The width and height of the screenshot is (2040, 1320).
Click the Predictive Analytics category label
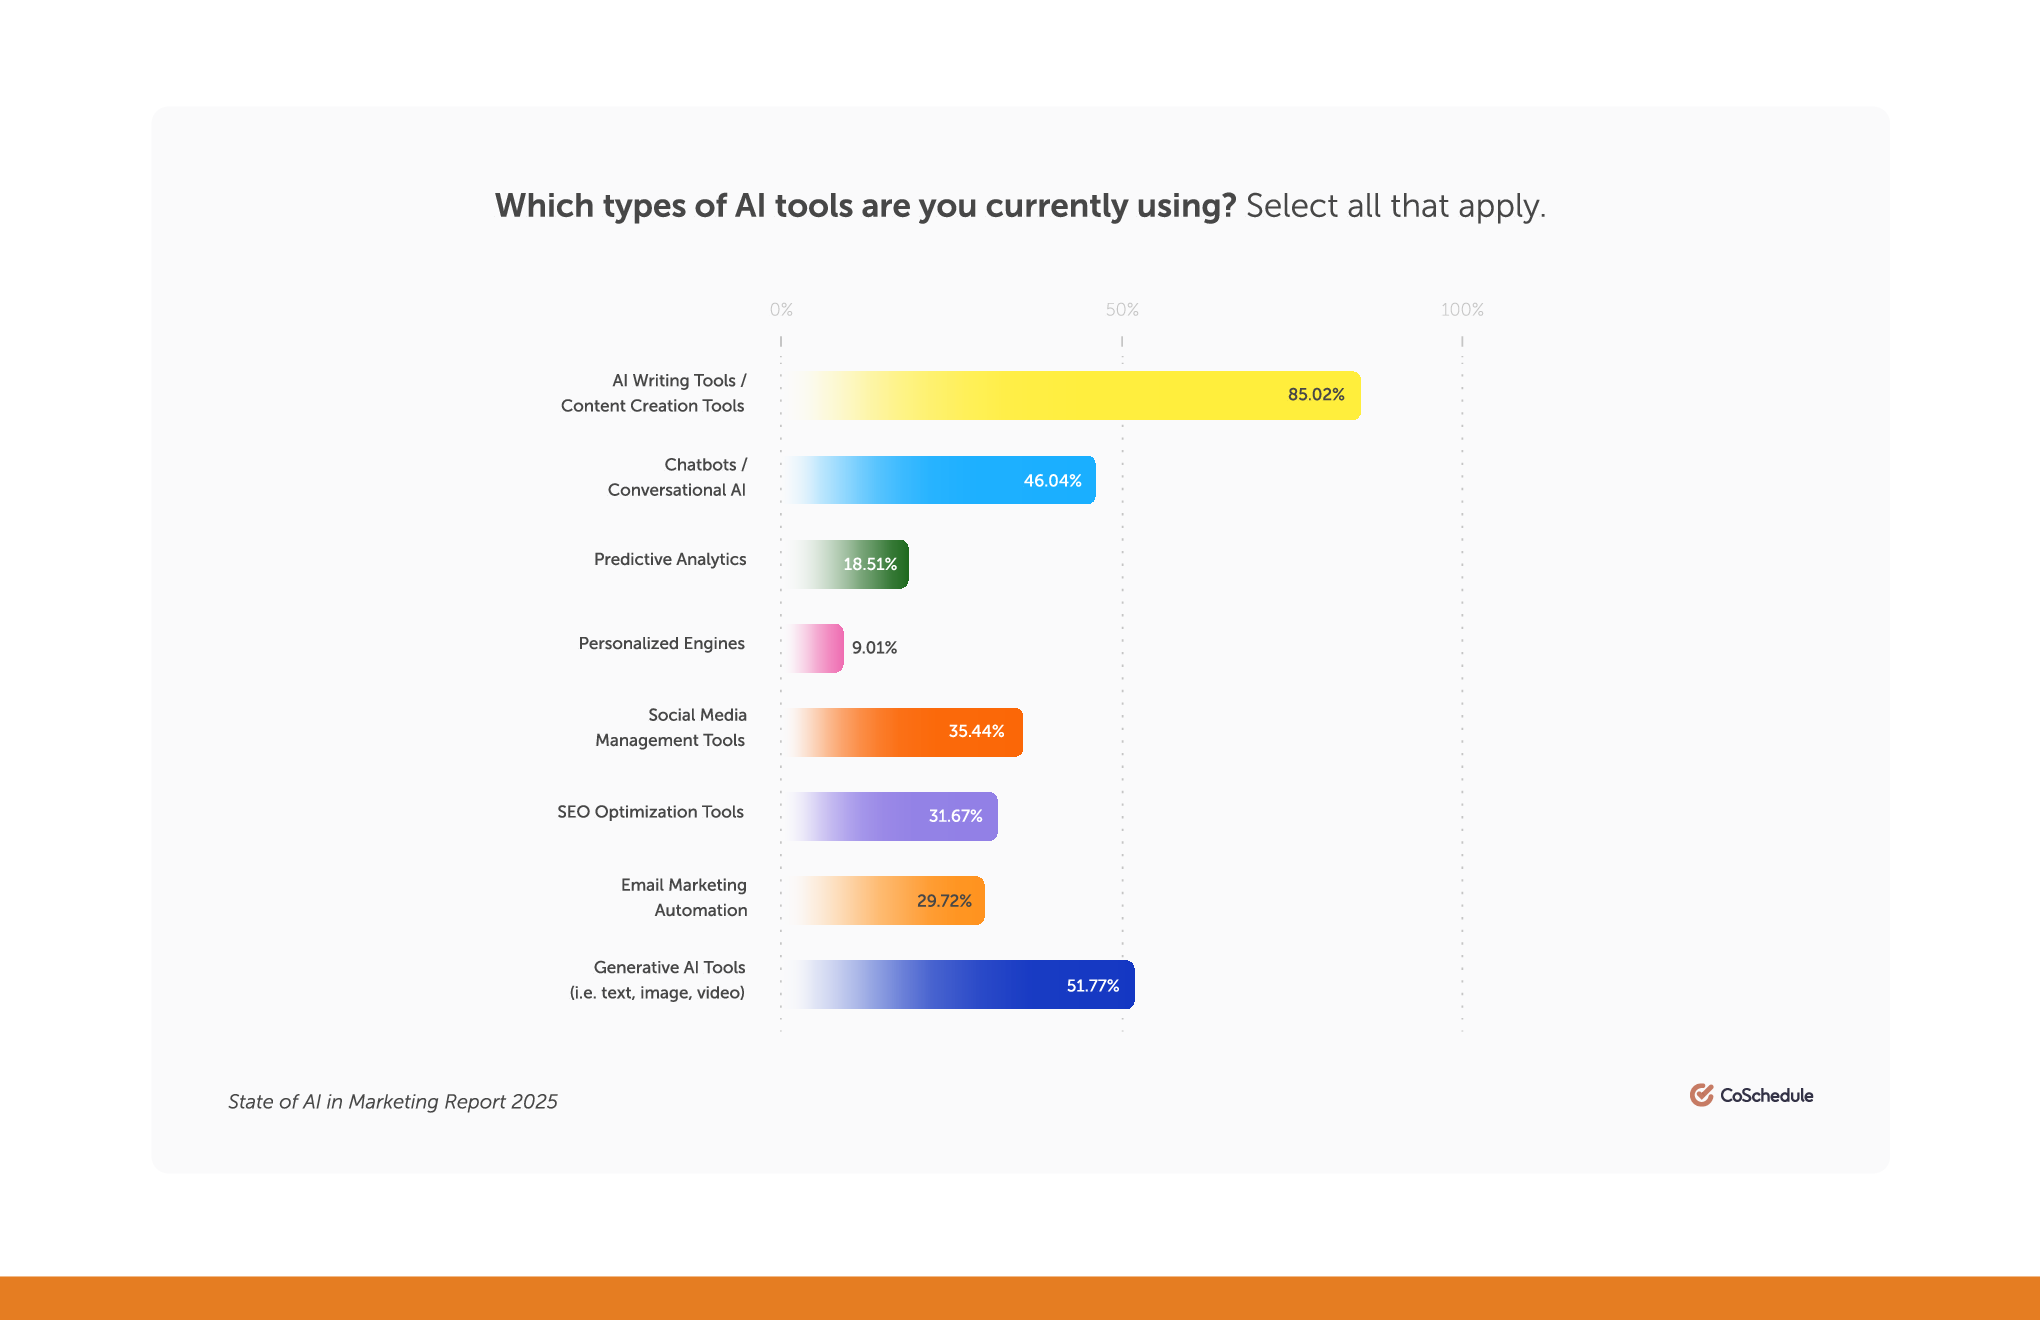click(670, 559)
